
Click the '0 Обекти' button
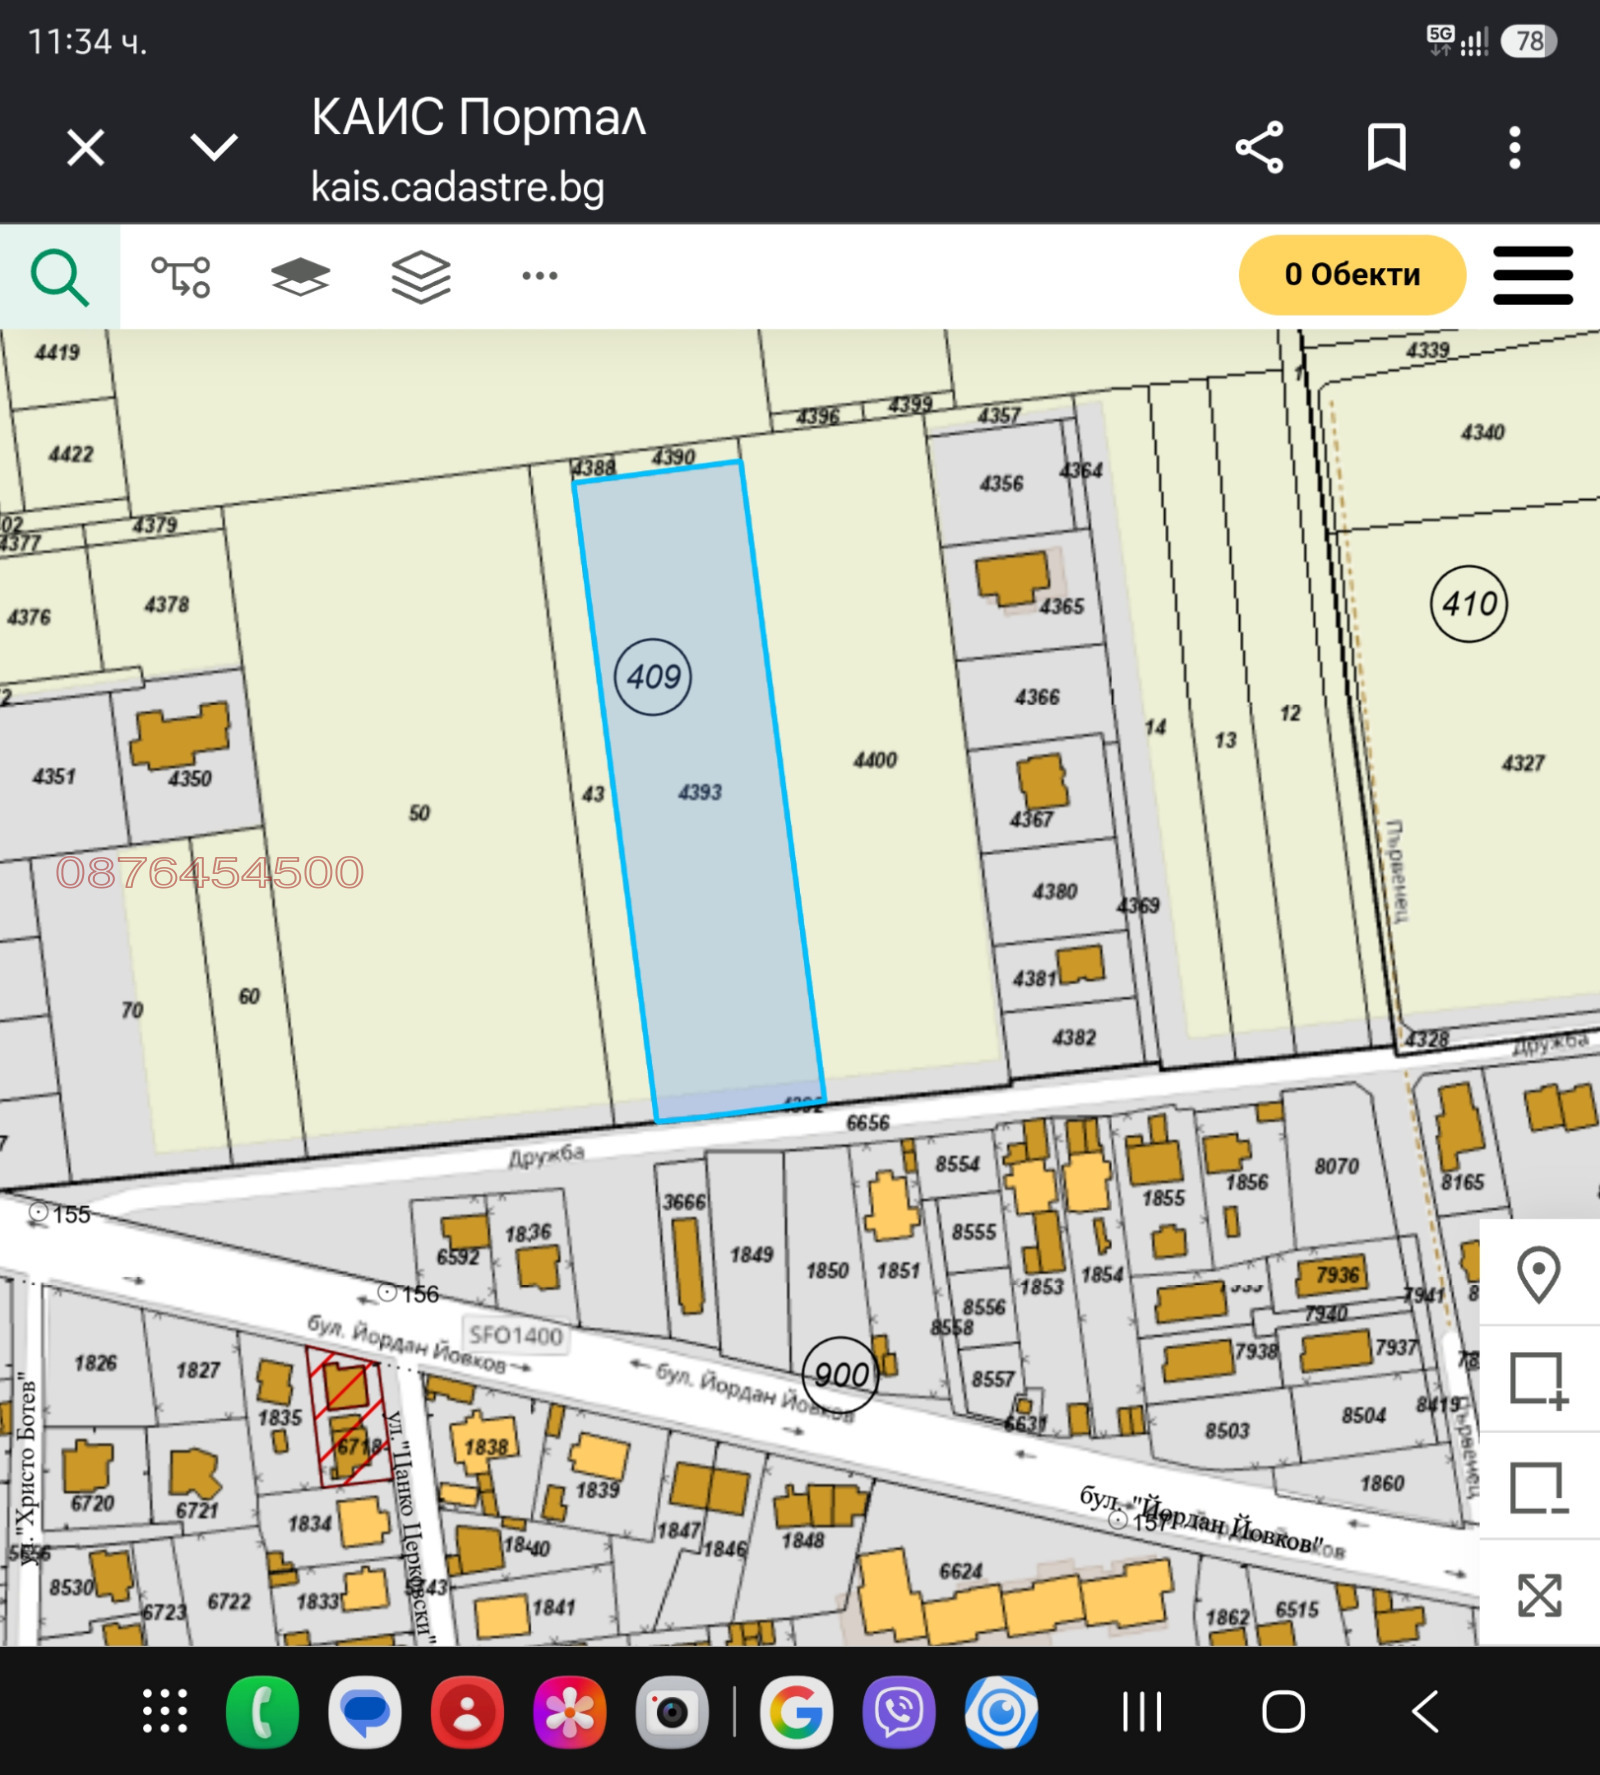click(x=1352, y=275)
